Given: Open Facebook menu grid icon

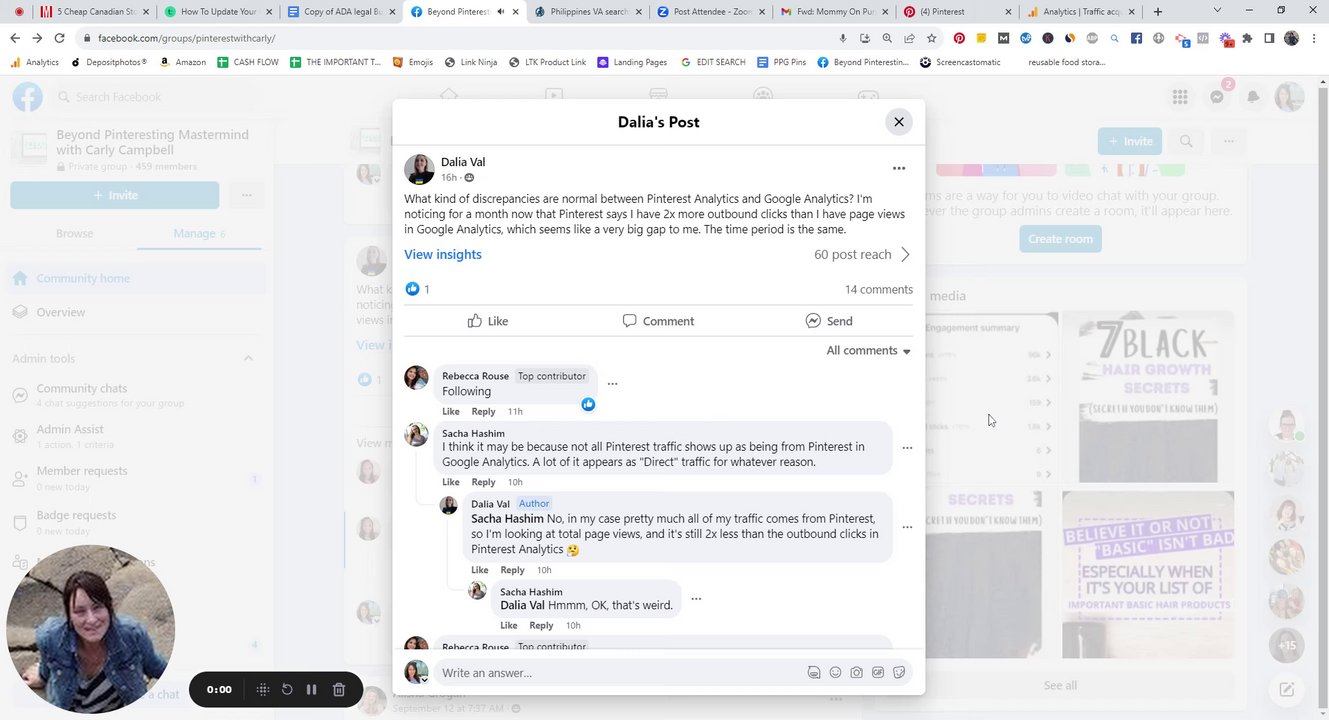Looking at the screenshot, I should [1180, 97].
